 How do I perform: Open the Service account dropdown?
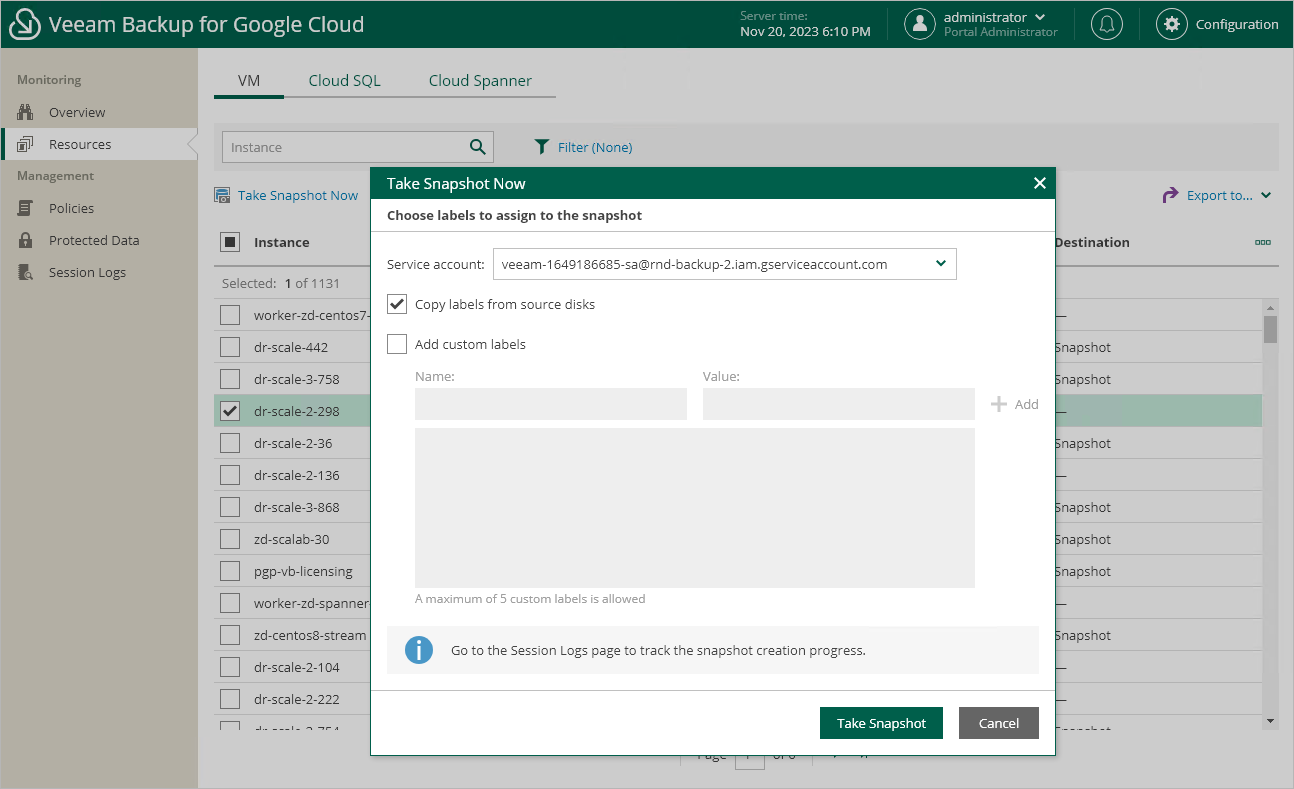(725, 264)
